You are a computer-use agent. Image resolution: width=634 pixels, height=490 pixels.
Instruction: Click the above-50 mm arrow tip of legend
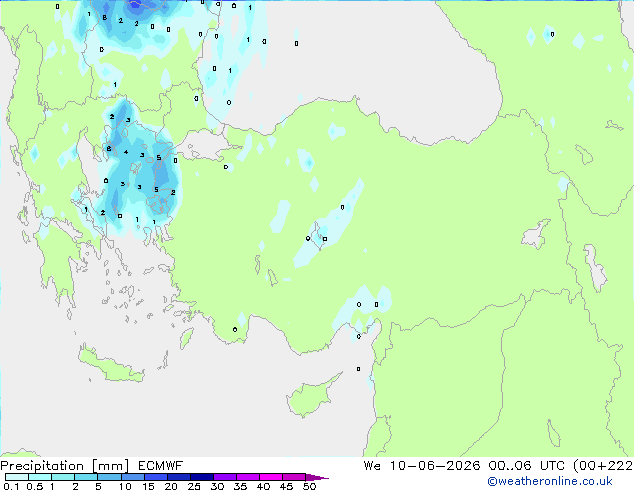coord(317,477)
